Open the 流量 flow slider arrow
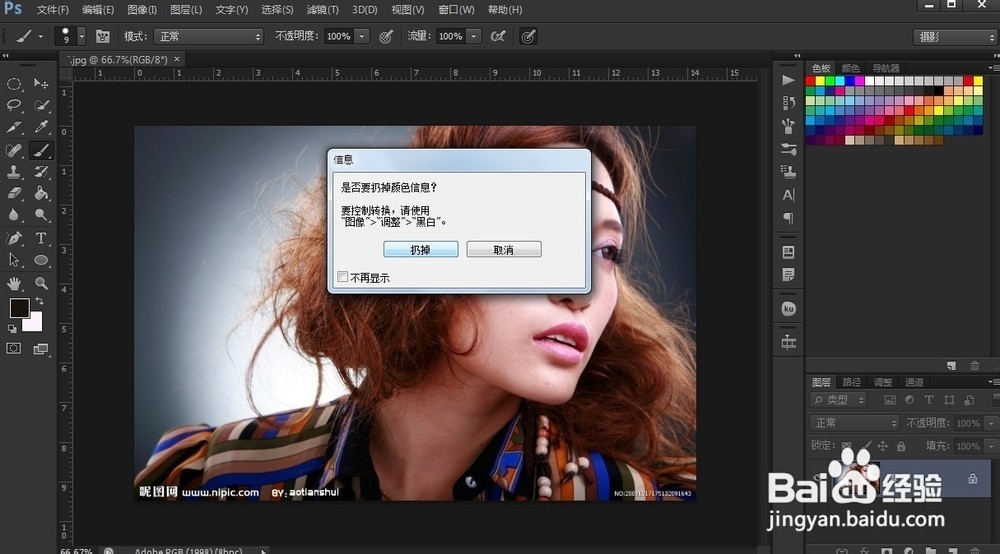1000x554 pixels. pos(474,36)
